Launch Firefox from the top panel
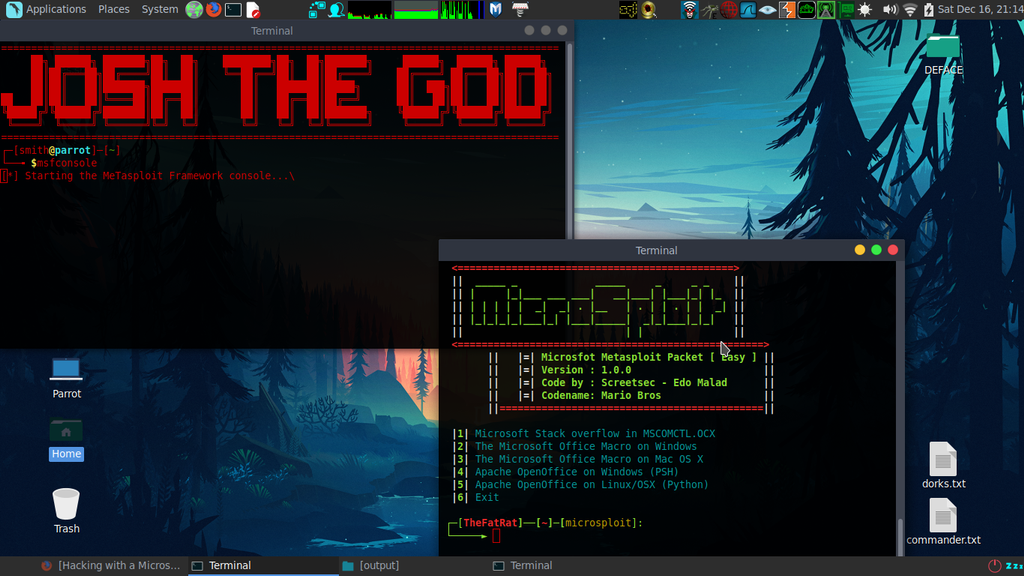1024x576 pixels. coord(213,10)
